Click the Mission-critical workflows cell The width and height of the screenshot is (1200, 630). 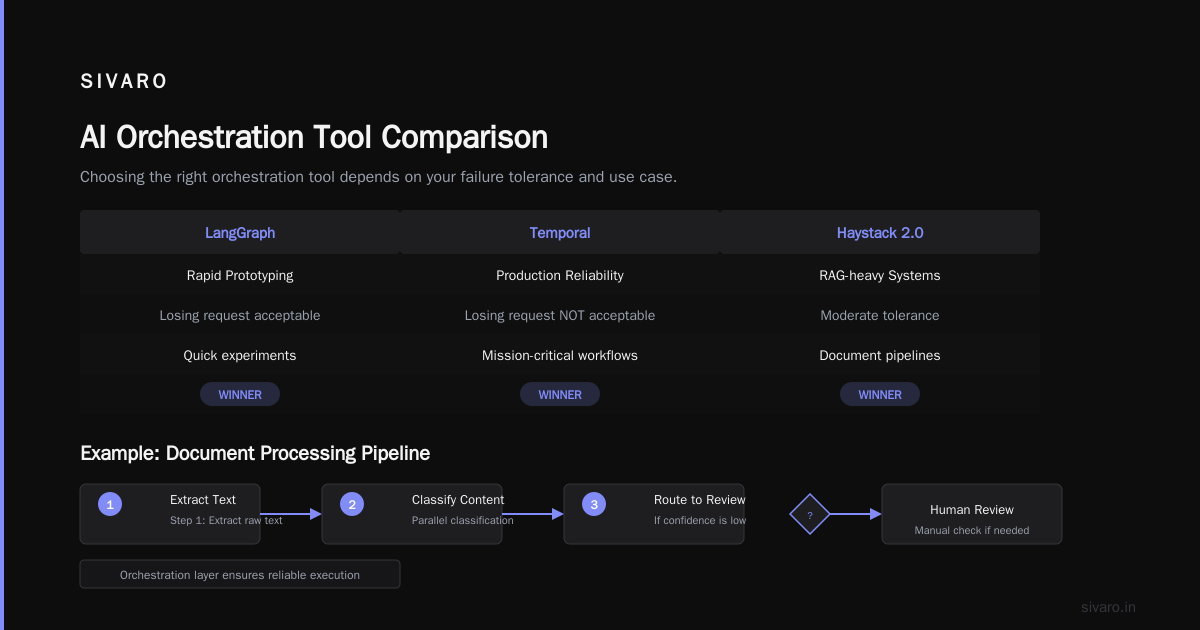point(560,355)
